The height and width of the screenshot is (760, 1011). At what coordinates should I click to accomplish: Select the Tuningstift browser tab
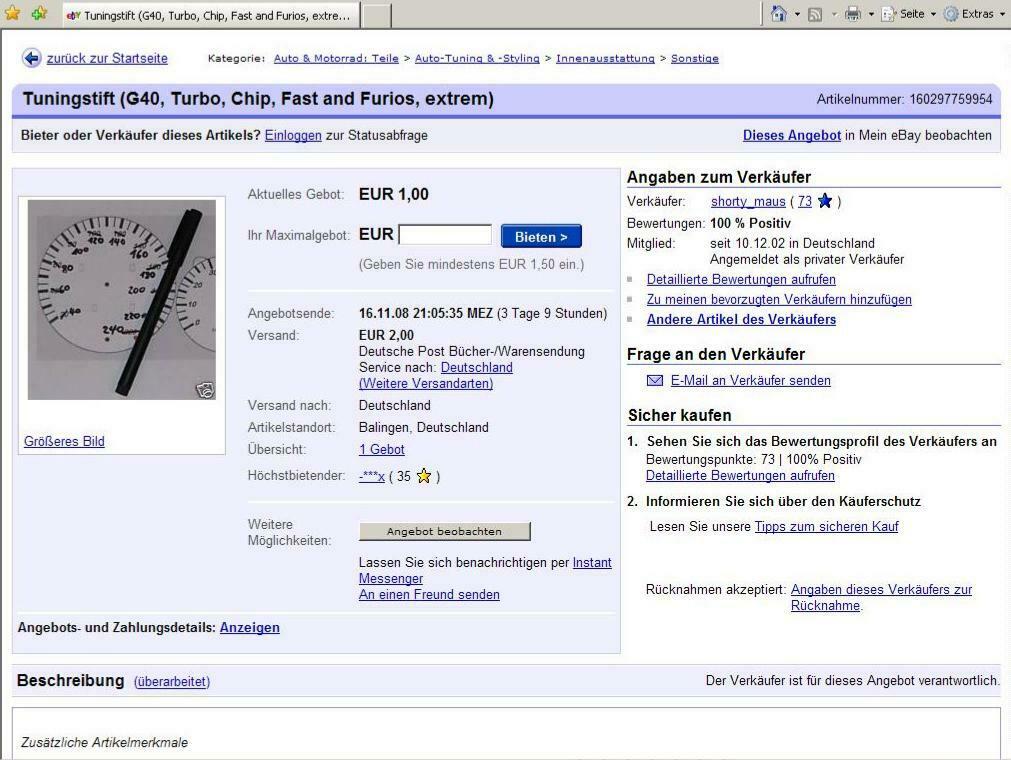tap(208, 16)
